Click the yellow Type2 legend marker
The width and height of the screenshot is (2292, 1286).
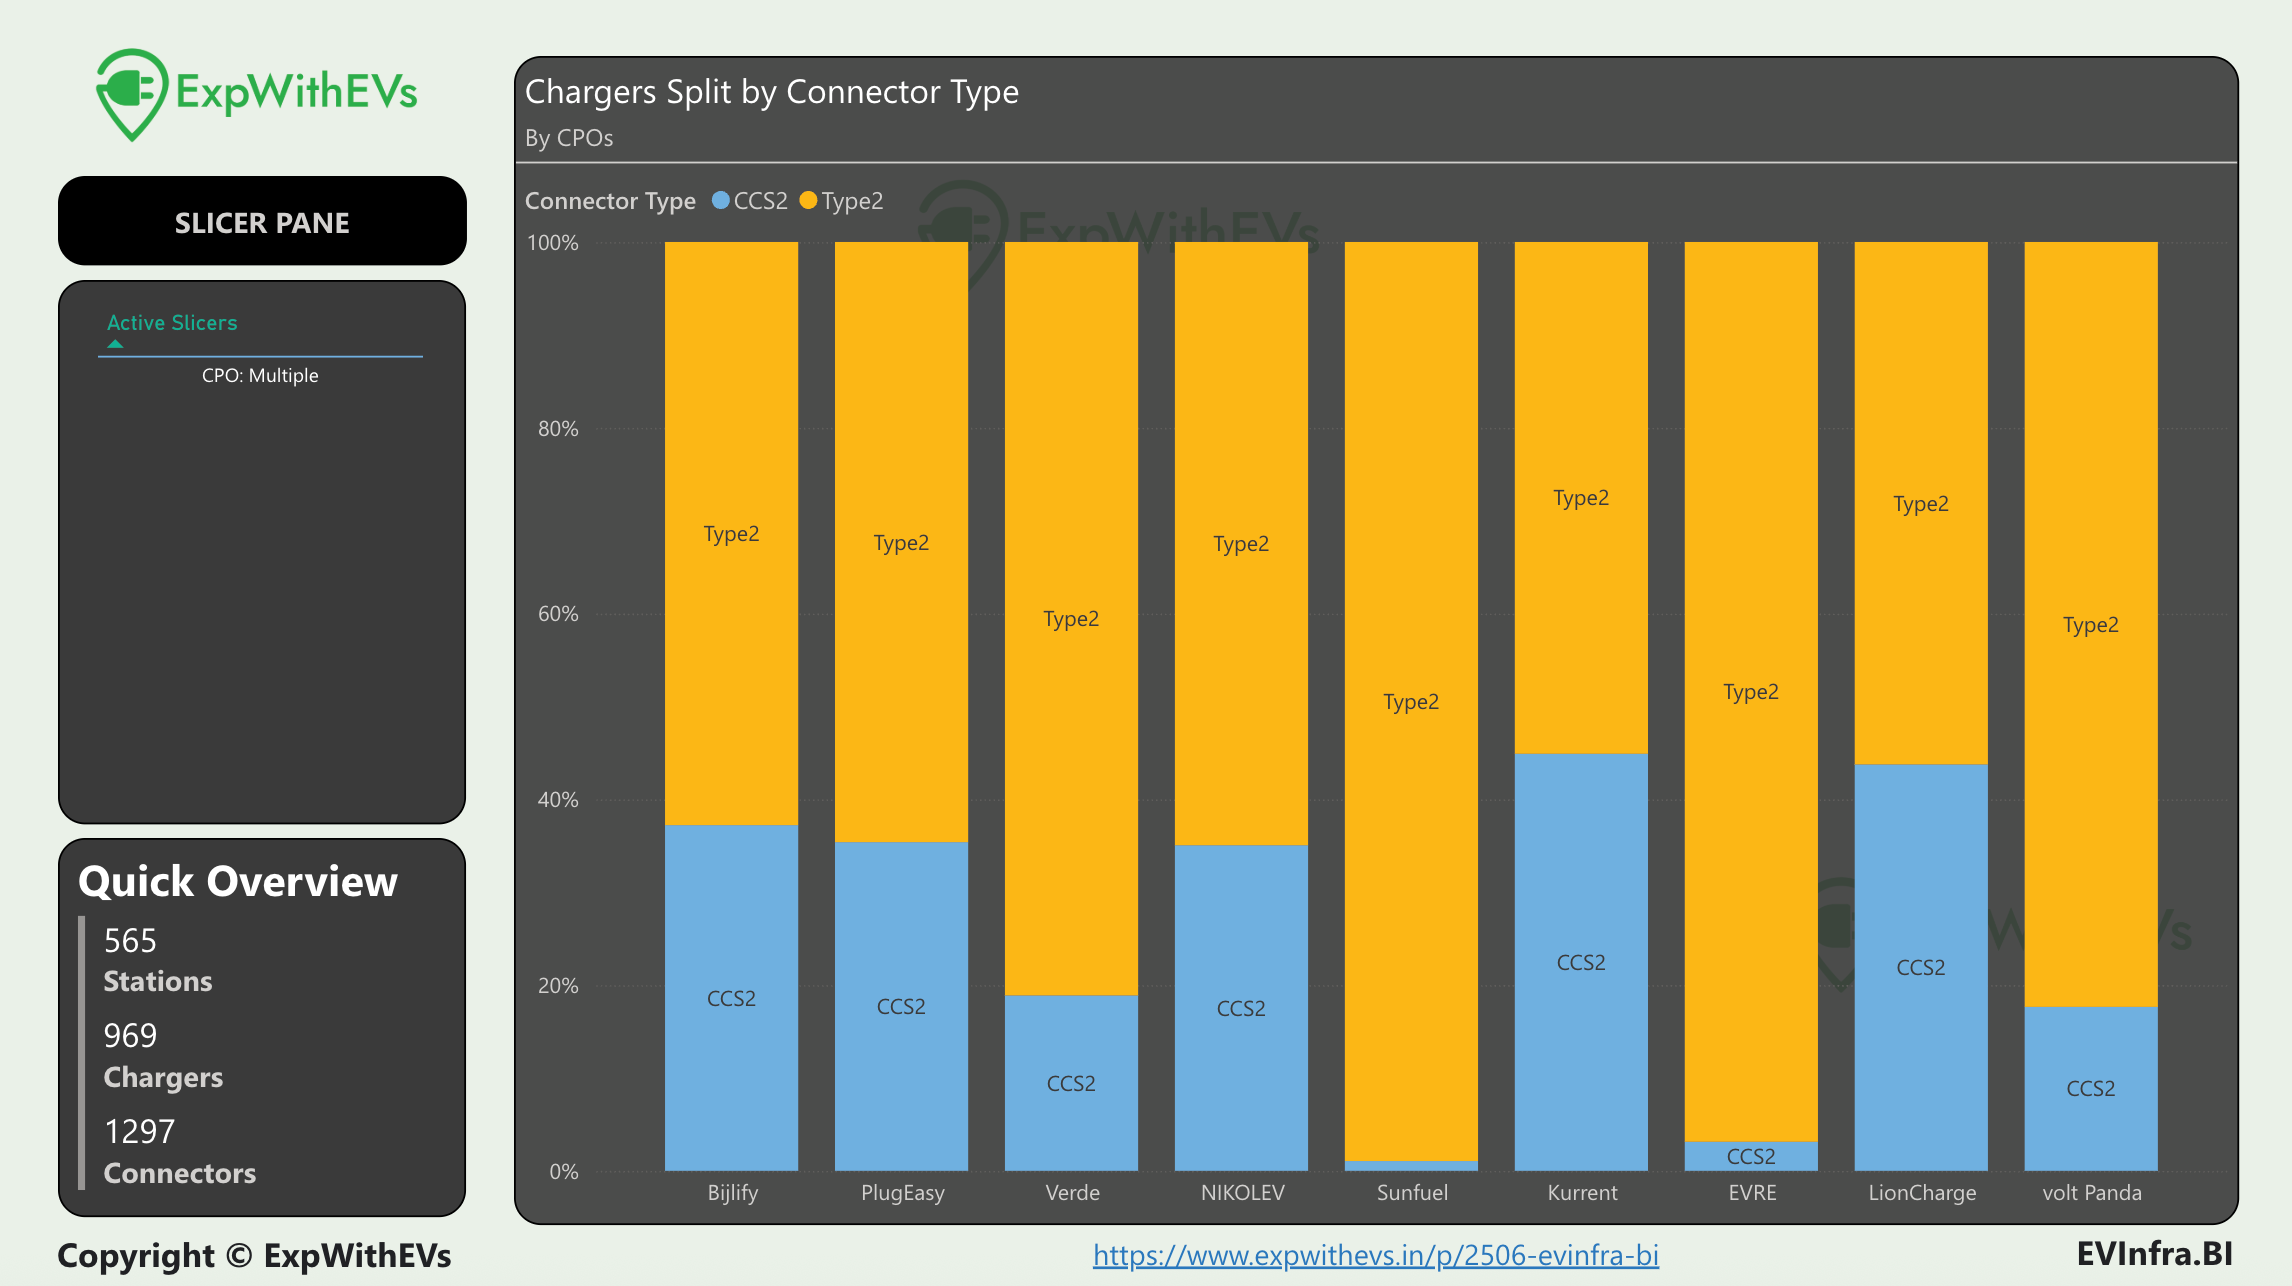[808, 201]
